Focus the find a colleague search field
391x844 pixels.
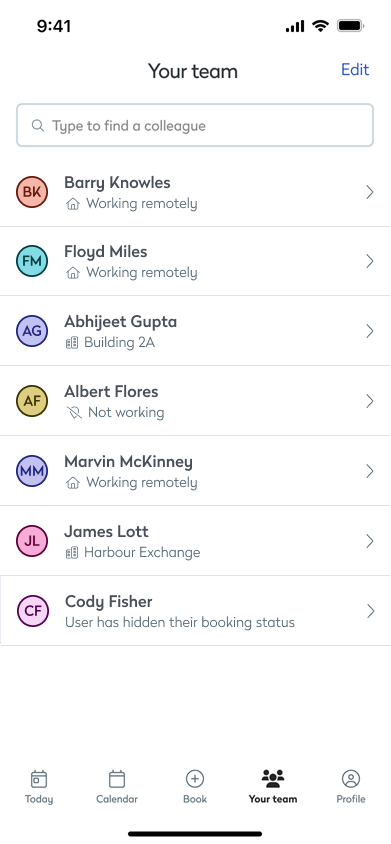(x=195, y=125)
